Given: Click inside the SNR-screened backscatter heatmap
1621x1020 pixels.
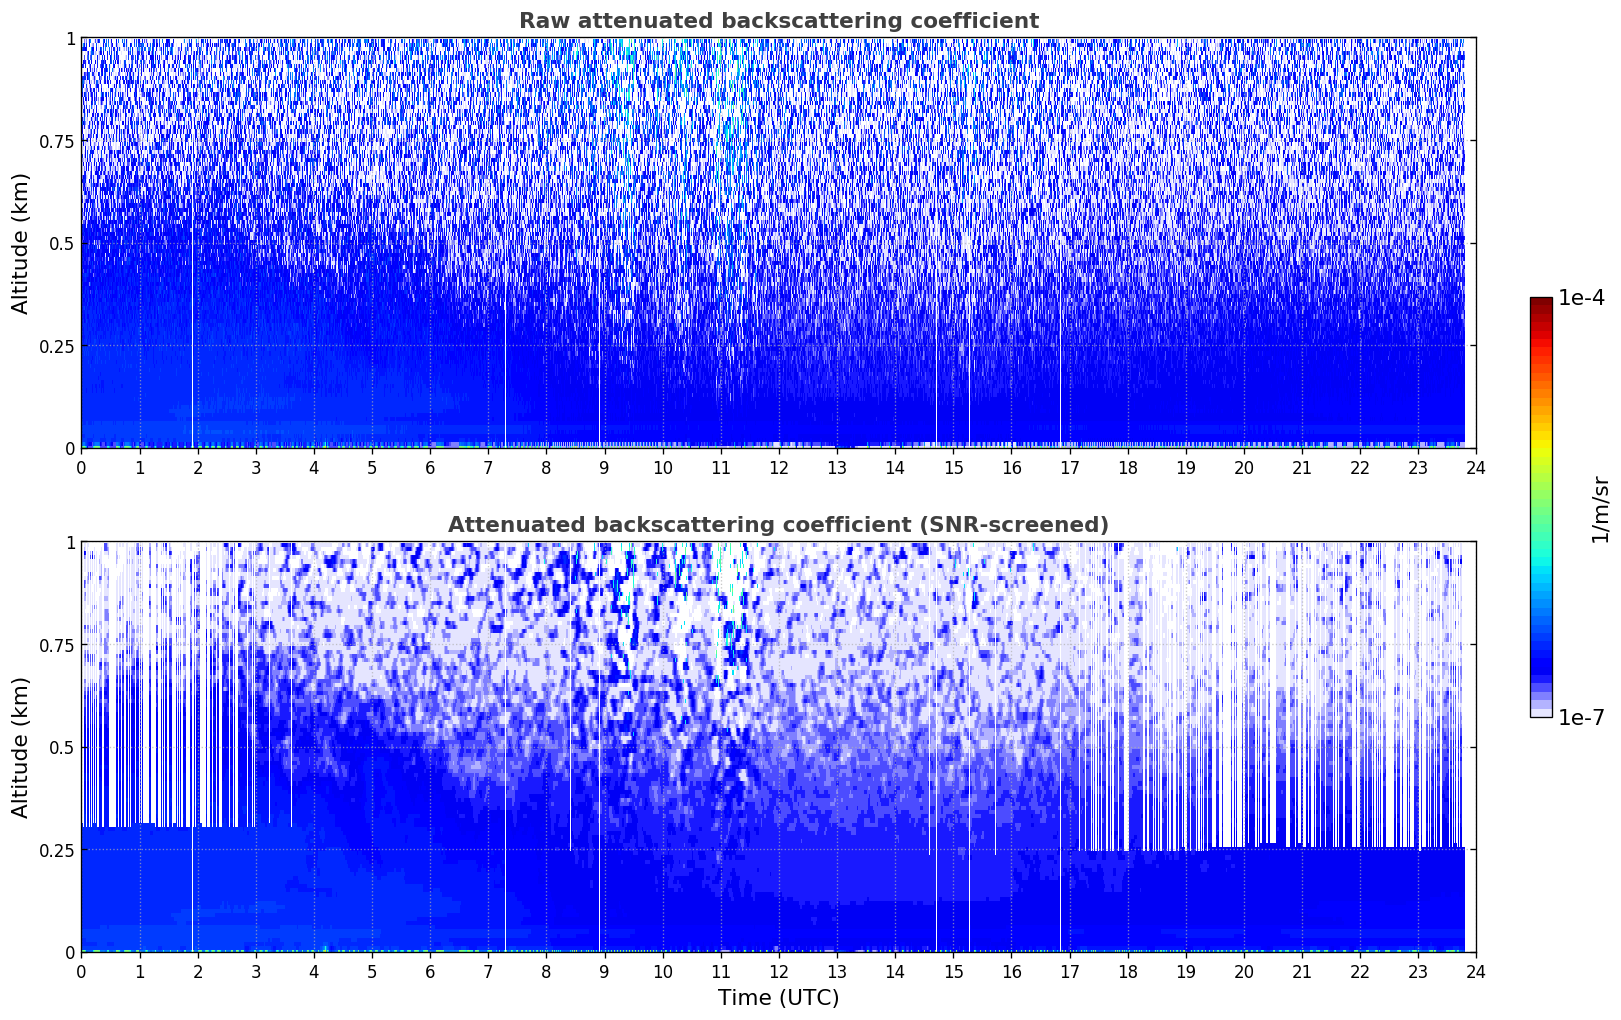Looking at the screenshot, I should (x=778, y=747).
